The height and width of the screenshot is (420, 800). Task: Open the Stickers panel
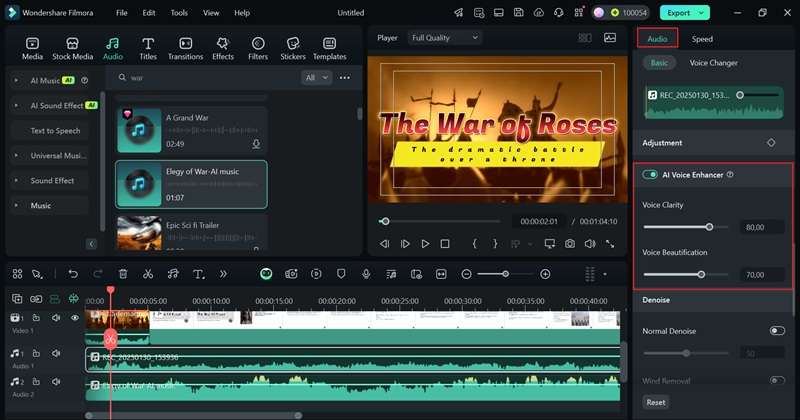293,49
